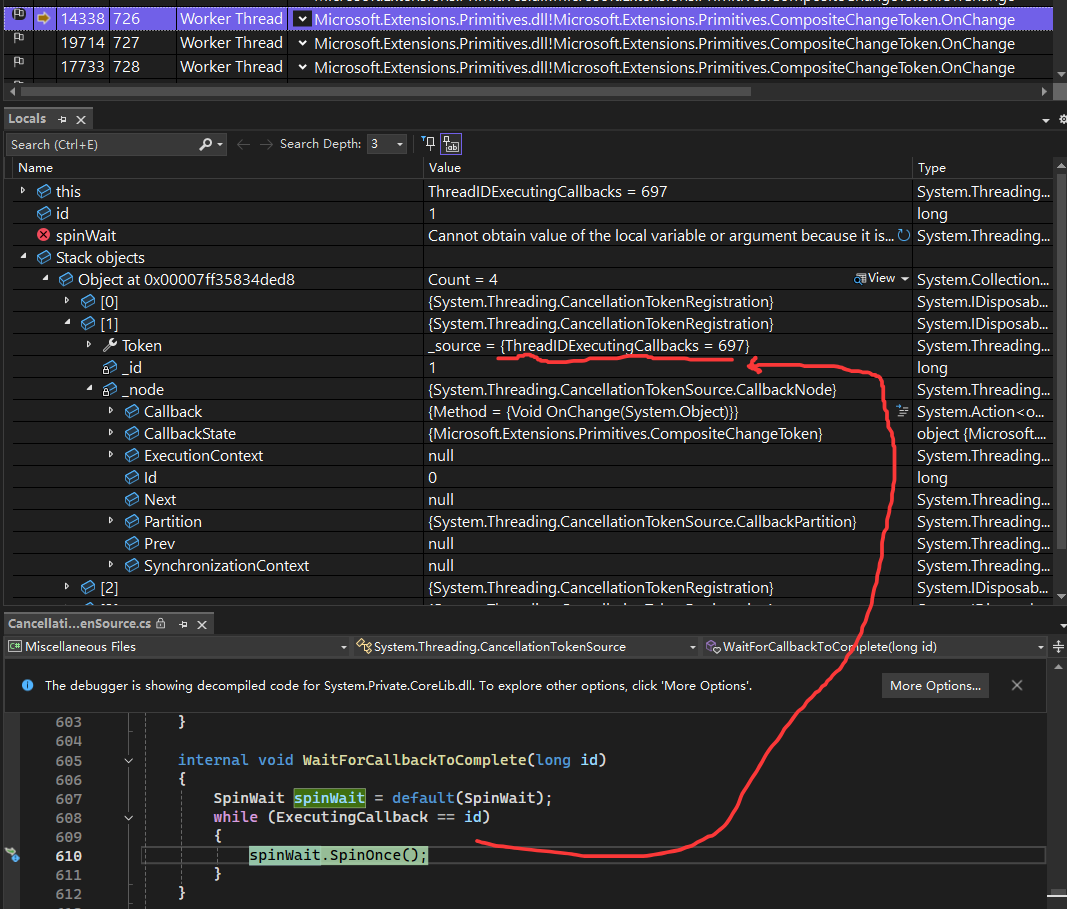Screen dimensions: 1067x909
Task: Toggle flag on thread 17733
Action: [x=18, y=67]
